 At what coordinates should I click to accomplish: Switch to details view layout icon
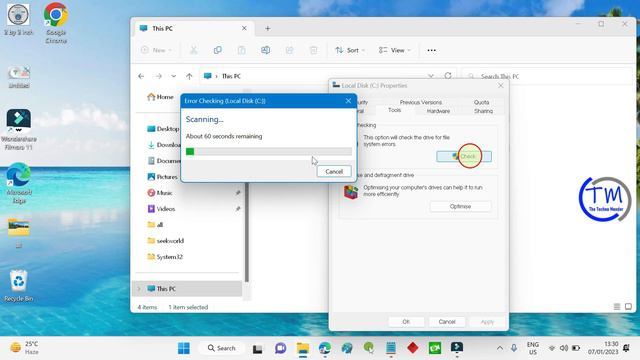coord(617,307)
